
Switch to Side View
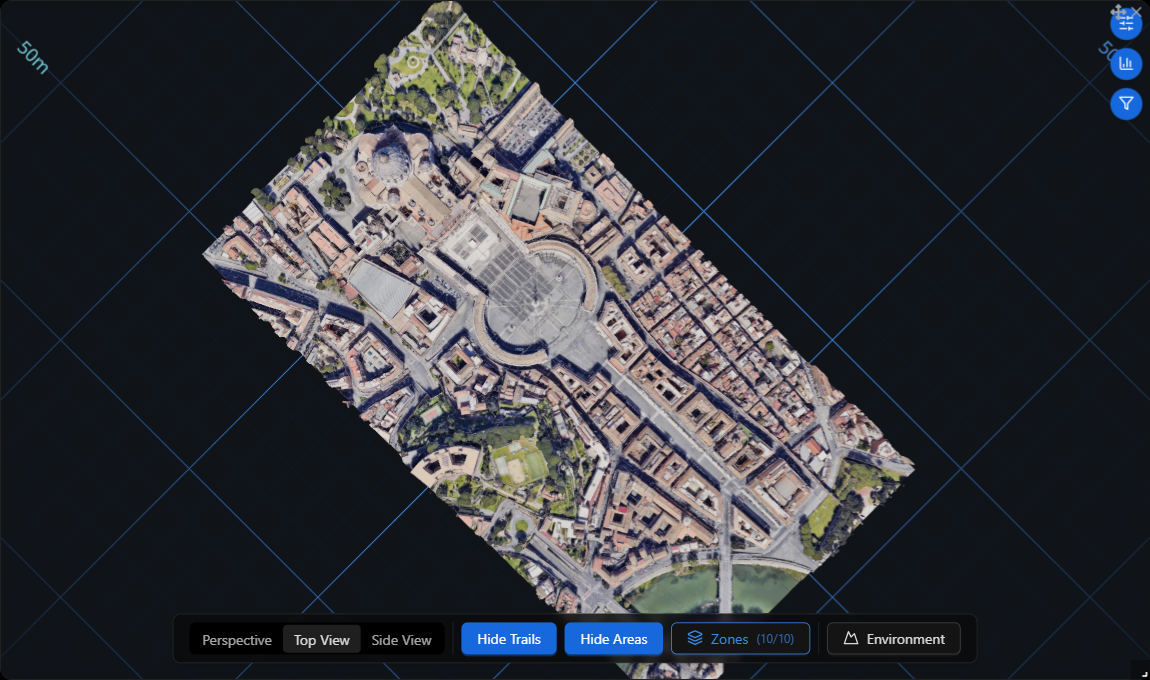[401, 640]
